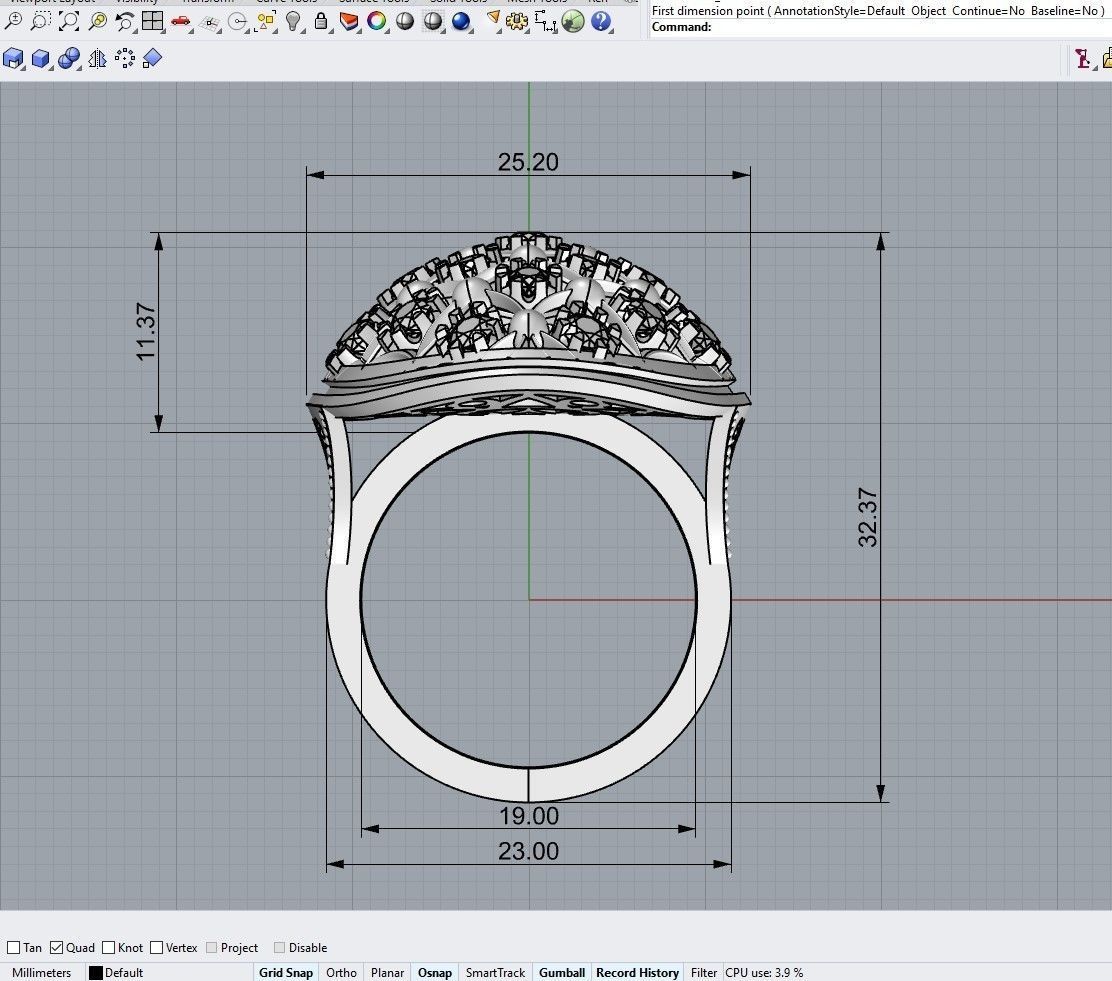Screen dimensions: 1112x981
Task: Open the Set CPlane grid icon
Action: (210, 23)
